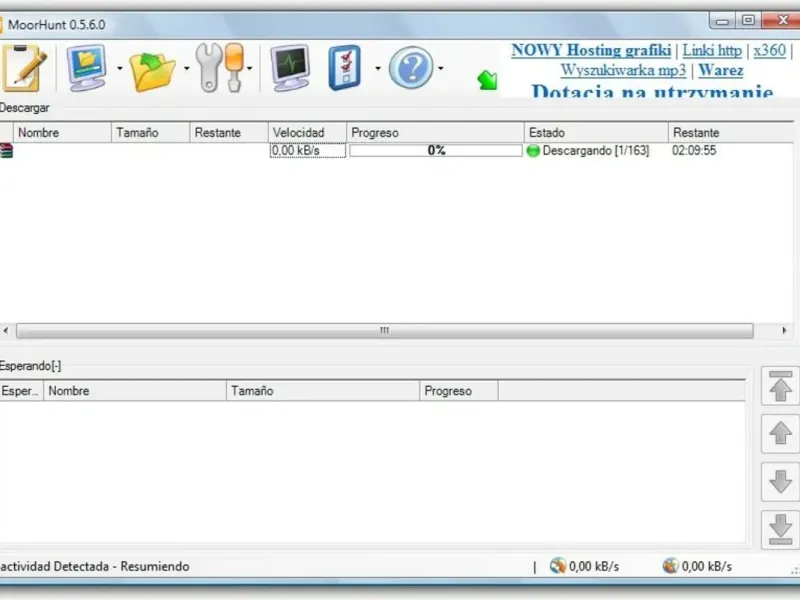Image resolution: width=800 pixels, height=600 pixels.
Task: Click the right arrow of horizontal scrollbar
Action: (x=784, y=331)
